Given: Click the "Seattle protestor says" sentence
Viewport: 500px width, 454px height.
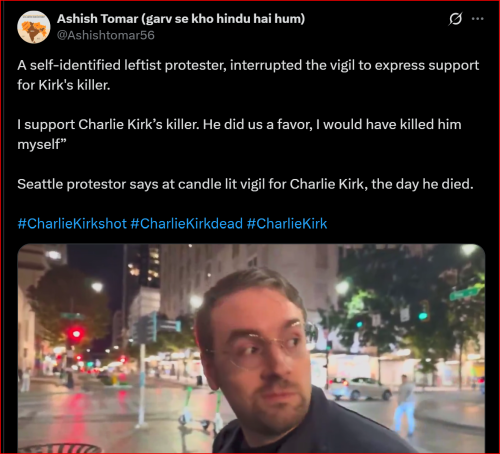Looking at the screenshot, I should (245, 184).
